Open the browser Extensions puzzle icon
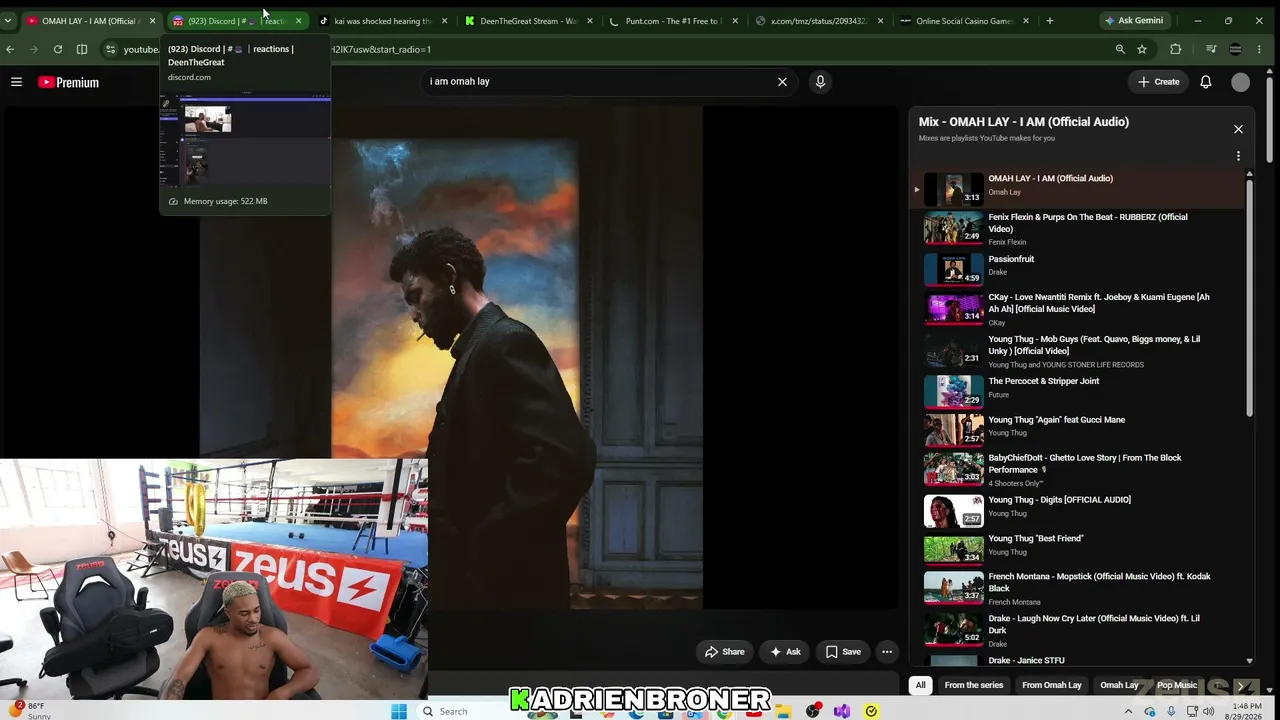The image size is (1280, 720). [1176, 49]
